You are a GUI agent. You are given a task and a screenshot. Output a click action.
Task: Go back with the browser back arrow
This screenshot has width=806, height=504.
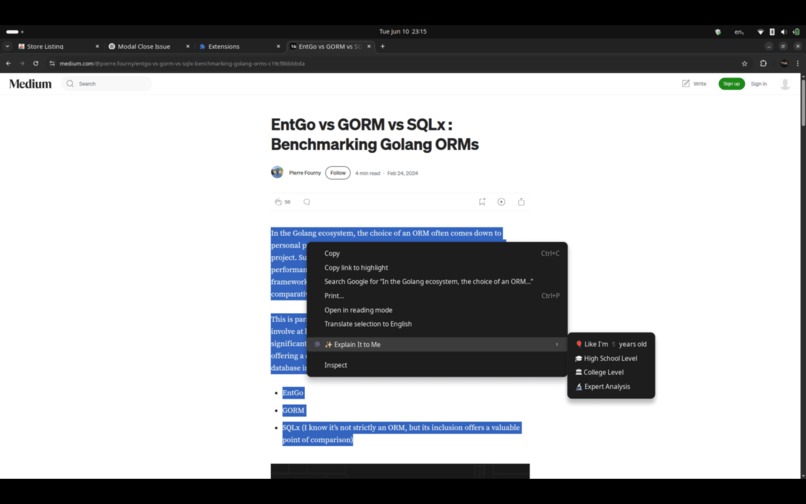click(x=8, y=63)
